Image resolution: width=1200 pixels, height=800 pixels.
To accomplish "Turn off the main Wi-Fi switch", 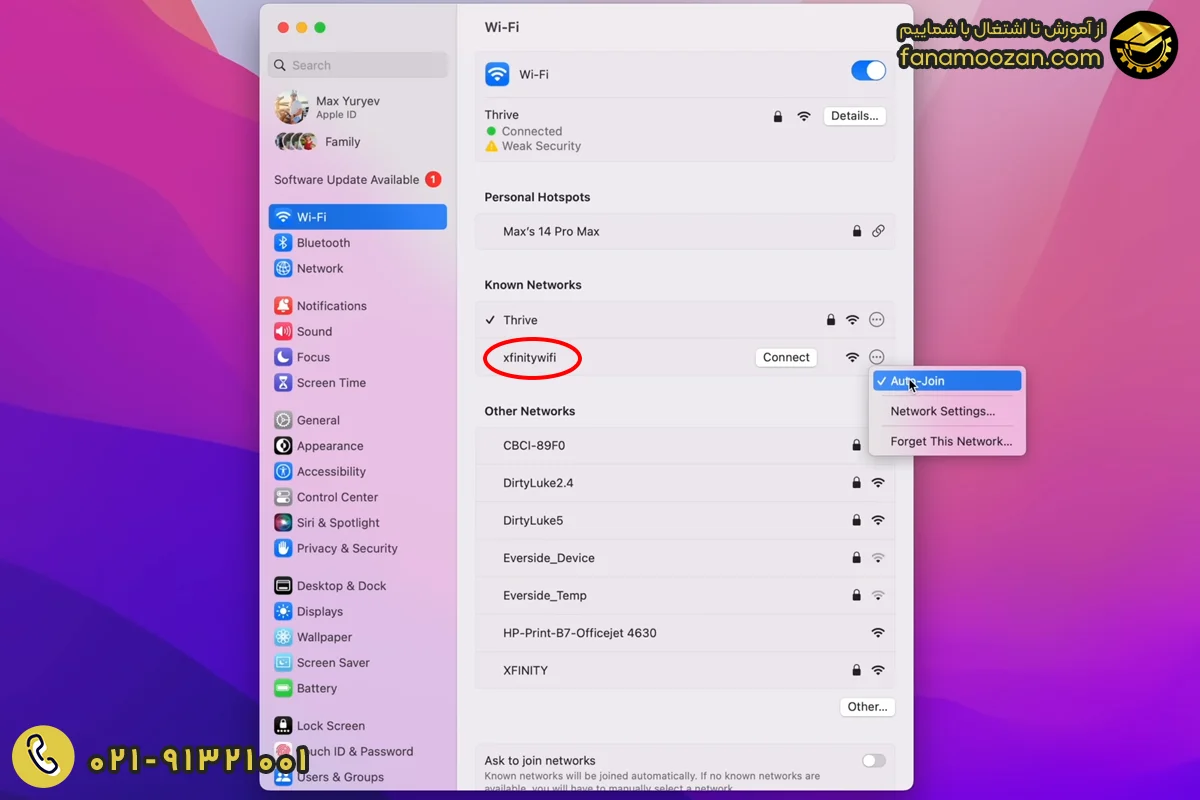I will pyautogui.click(x=868, y=71).
